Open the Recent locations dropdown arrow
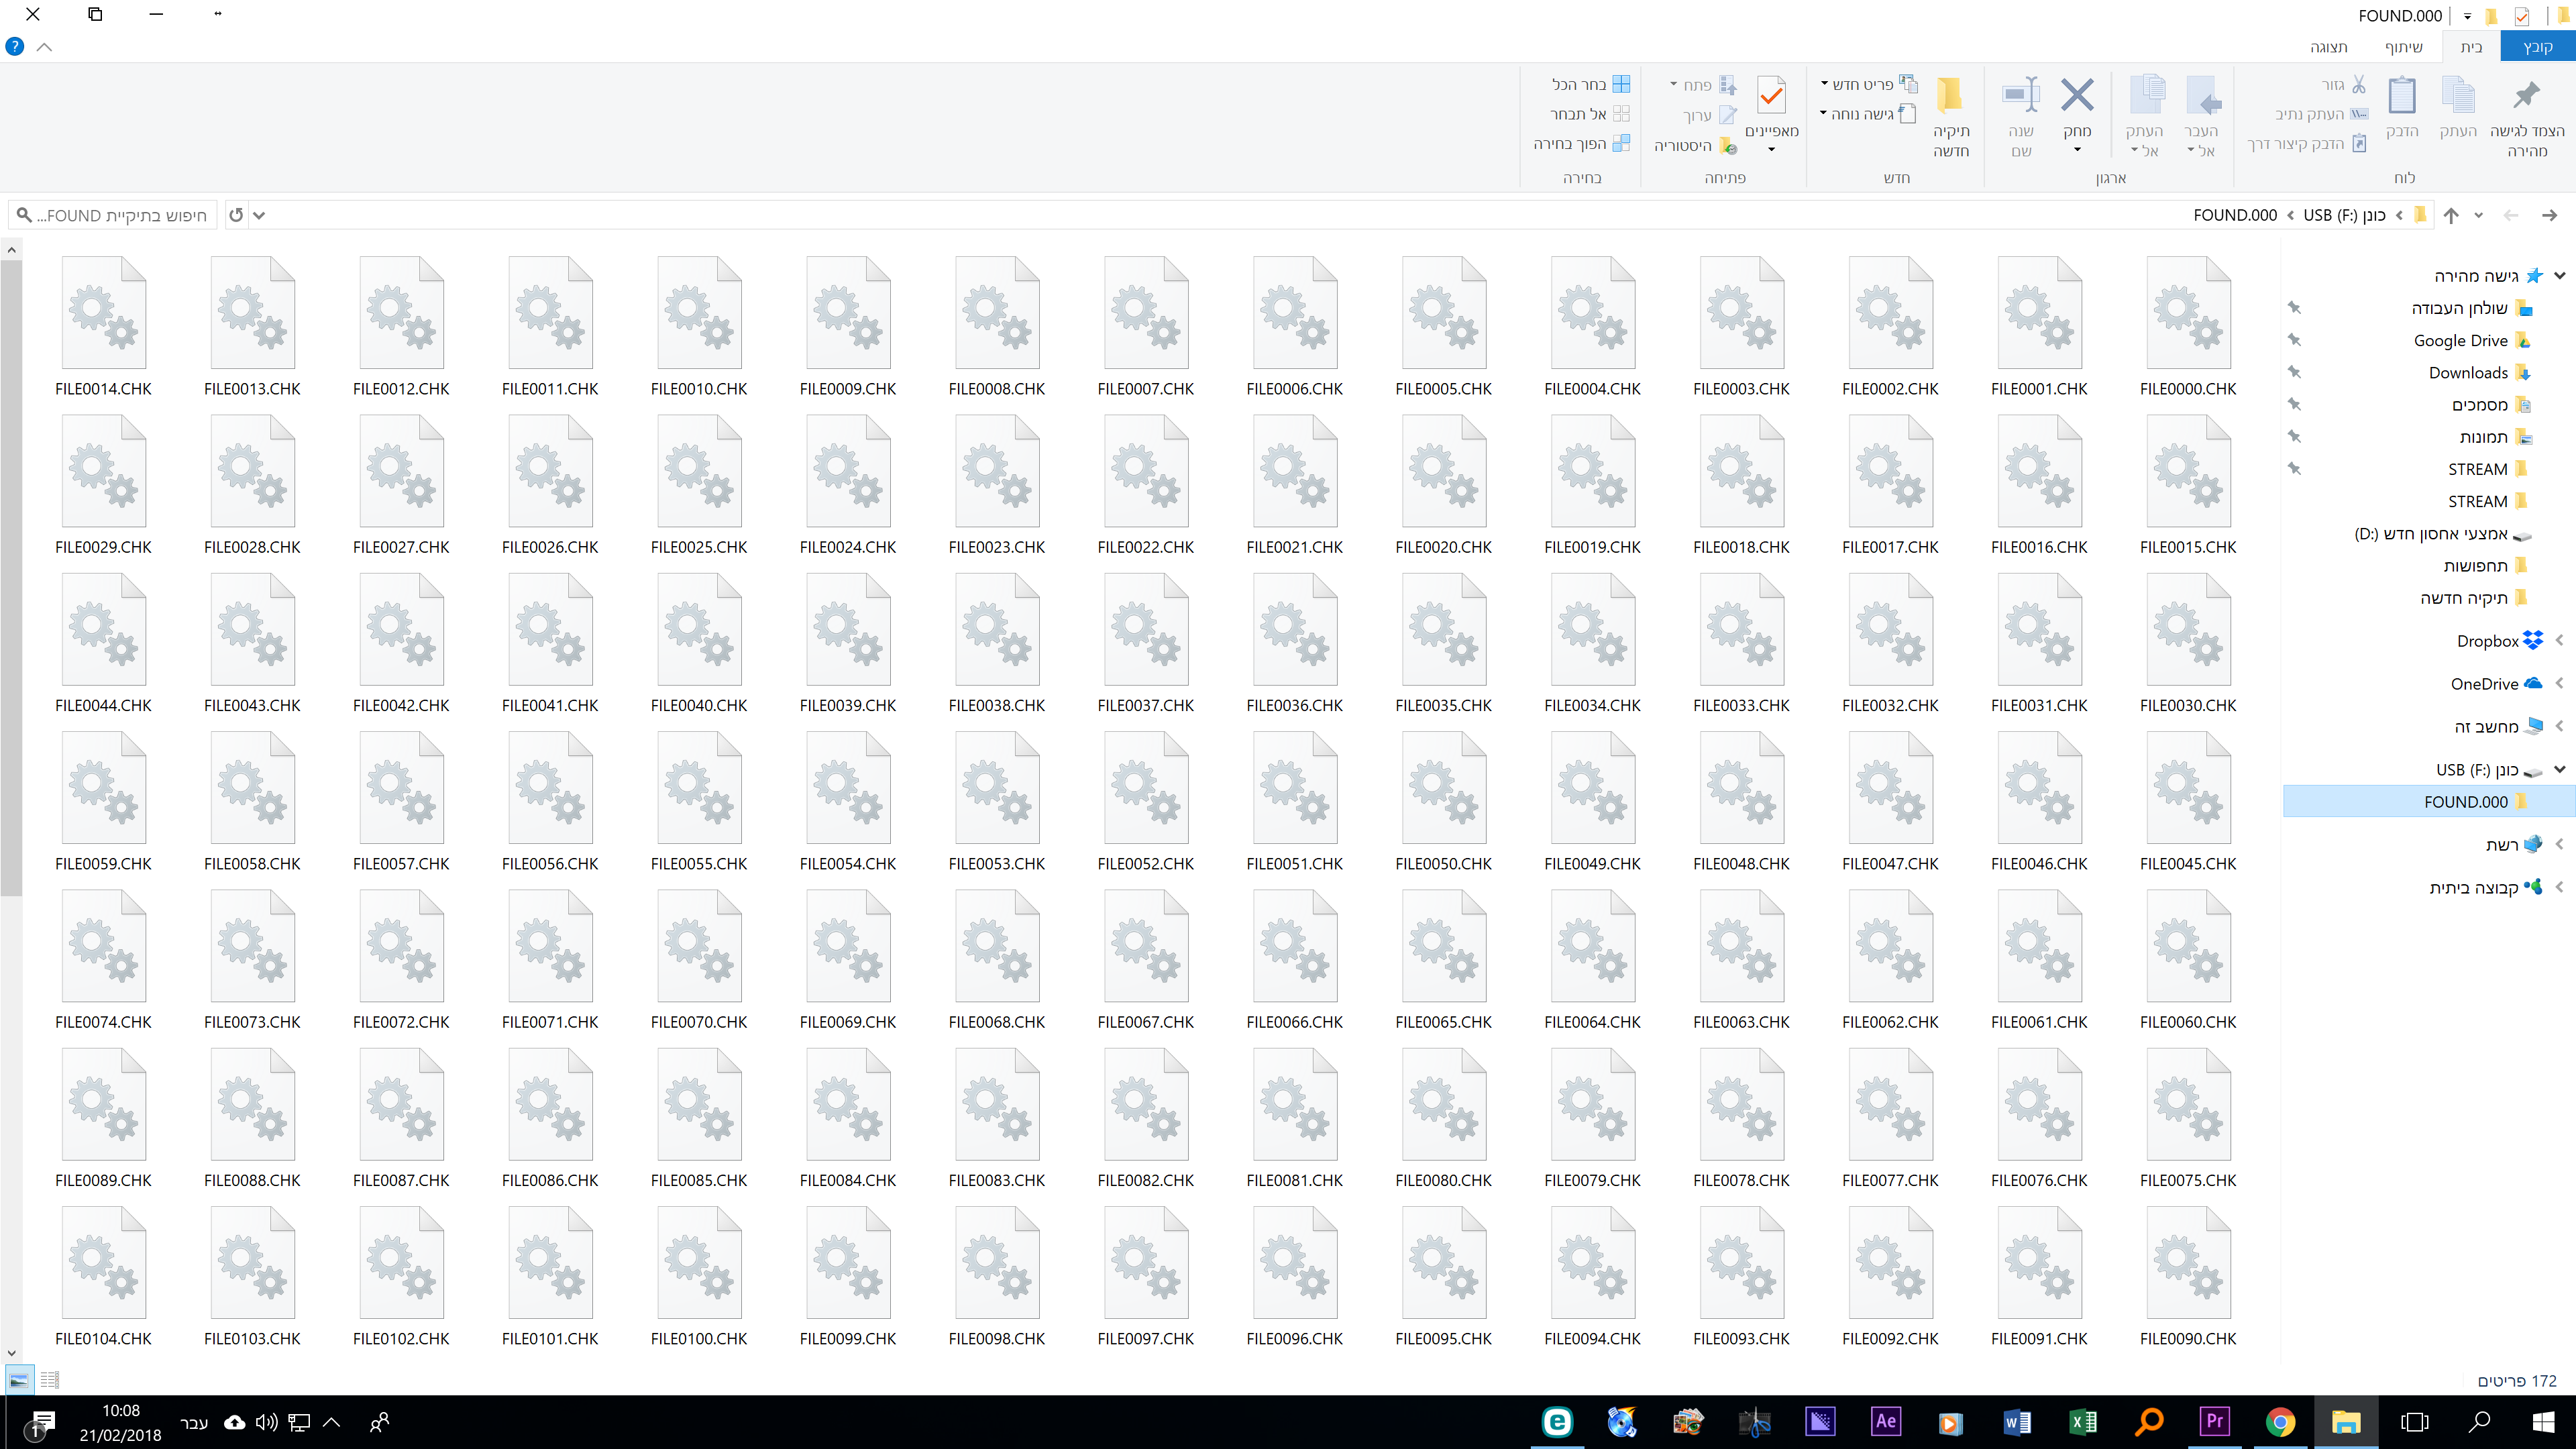The image size is (2576, 1449). 2479,215
